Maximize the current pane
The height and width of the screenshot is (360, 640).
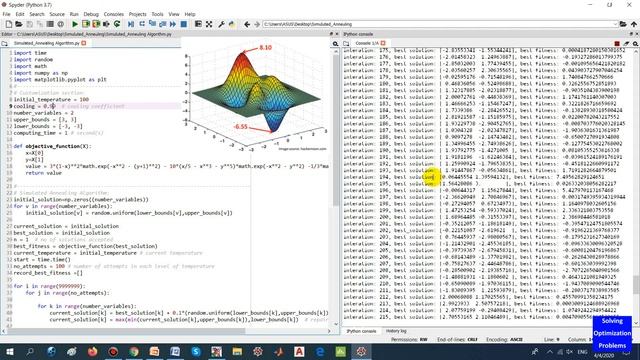coord(198,24)
